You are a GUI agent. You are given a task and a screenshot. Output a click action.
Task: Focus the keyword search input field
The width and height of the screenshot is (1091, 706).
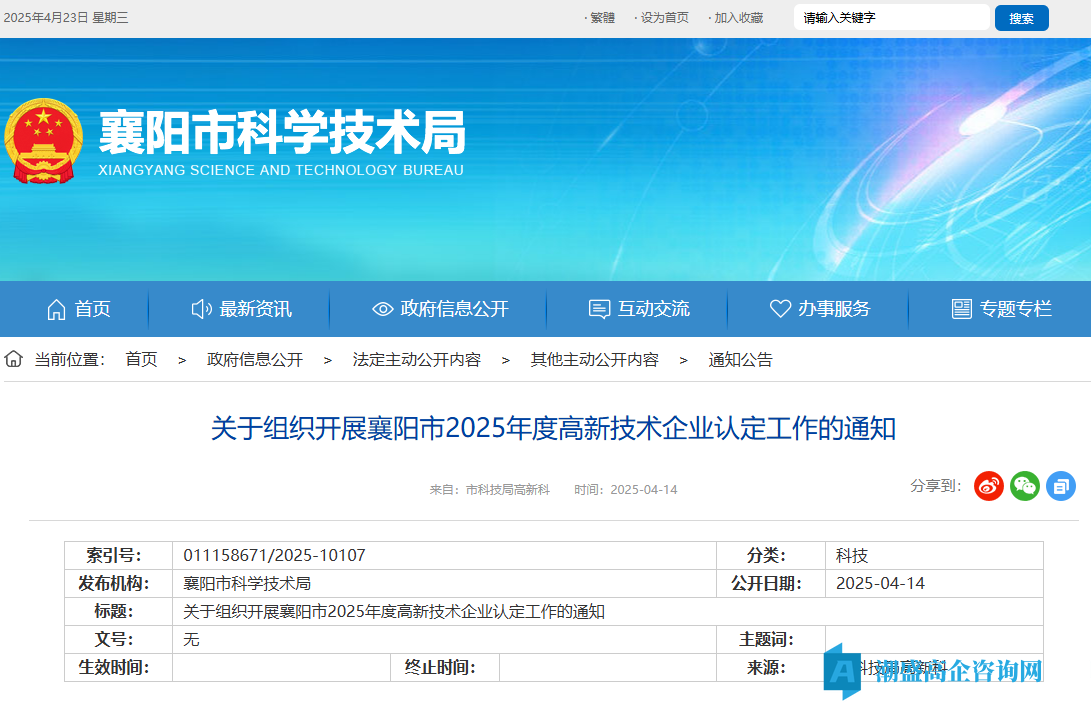(890, 18)
